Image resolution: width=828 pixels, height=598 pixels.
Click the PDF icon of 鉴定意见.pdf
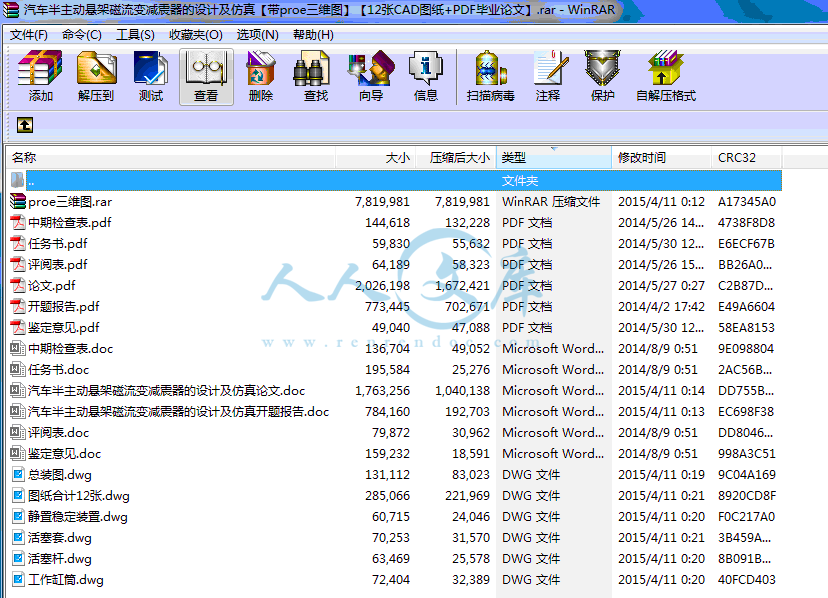pos(18,328)
